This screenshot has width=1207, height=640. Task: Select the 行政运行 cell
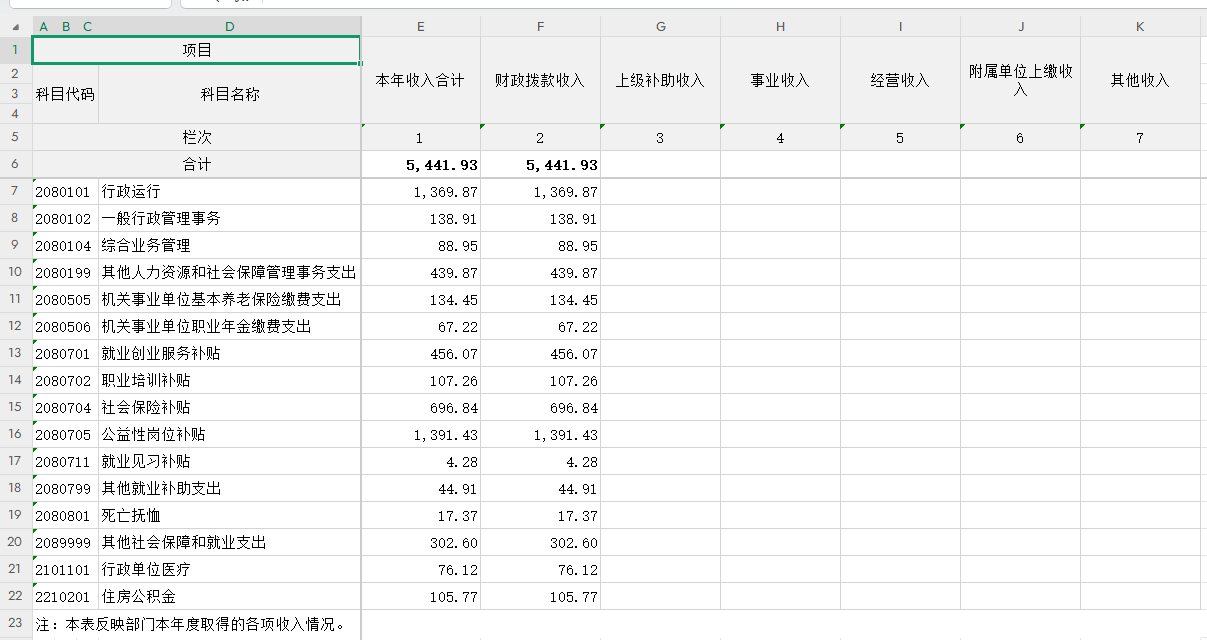[x=229, y=191]
